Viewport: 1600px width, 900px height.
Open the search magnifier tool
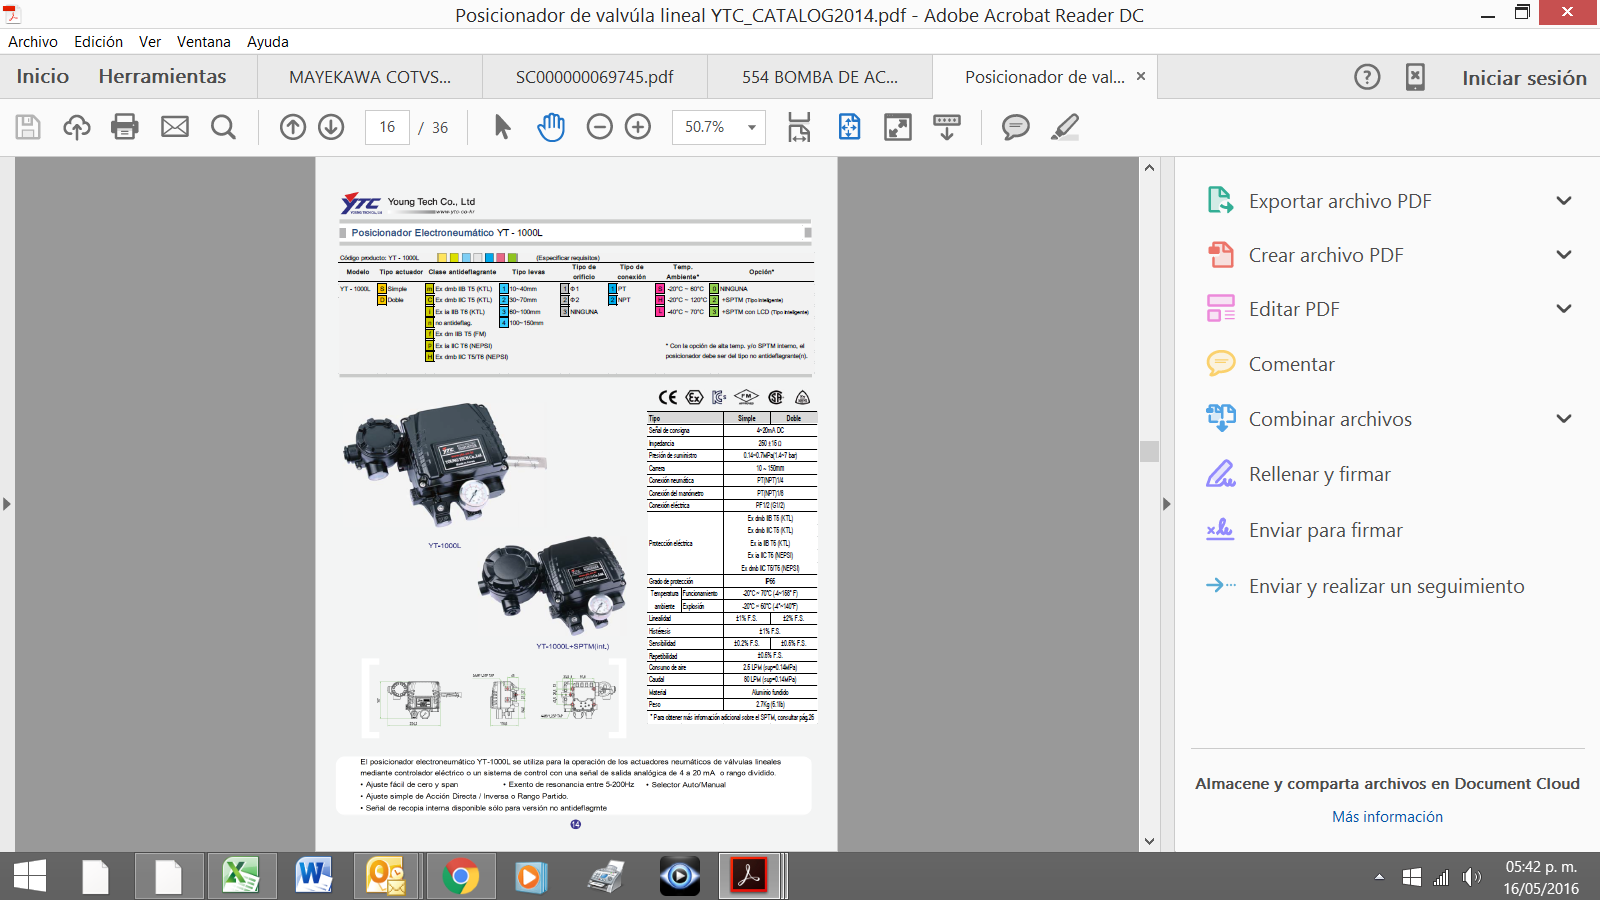224,127
